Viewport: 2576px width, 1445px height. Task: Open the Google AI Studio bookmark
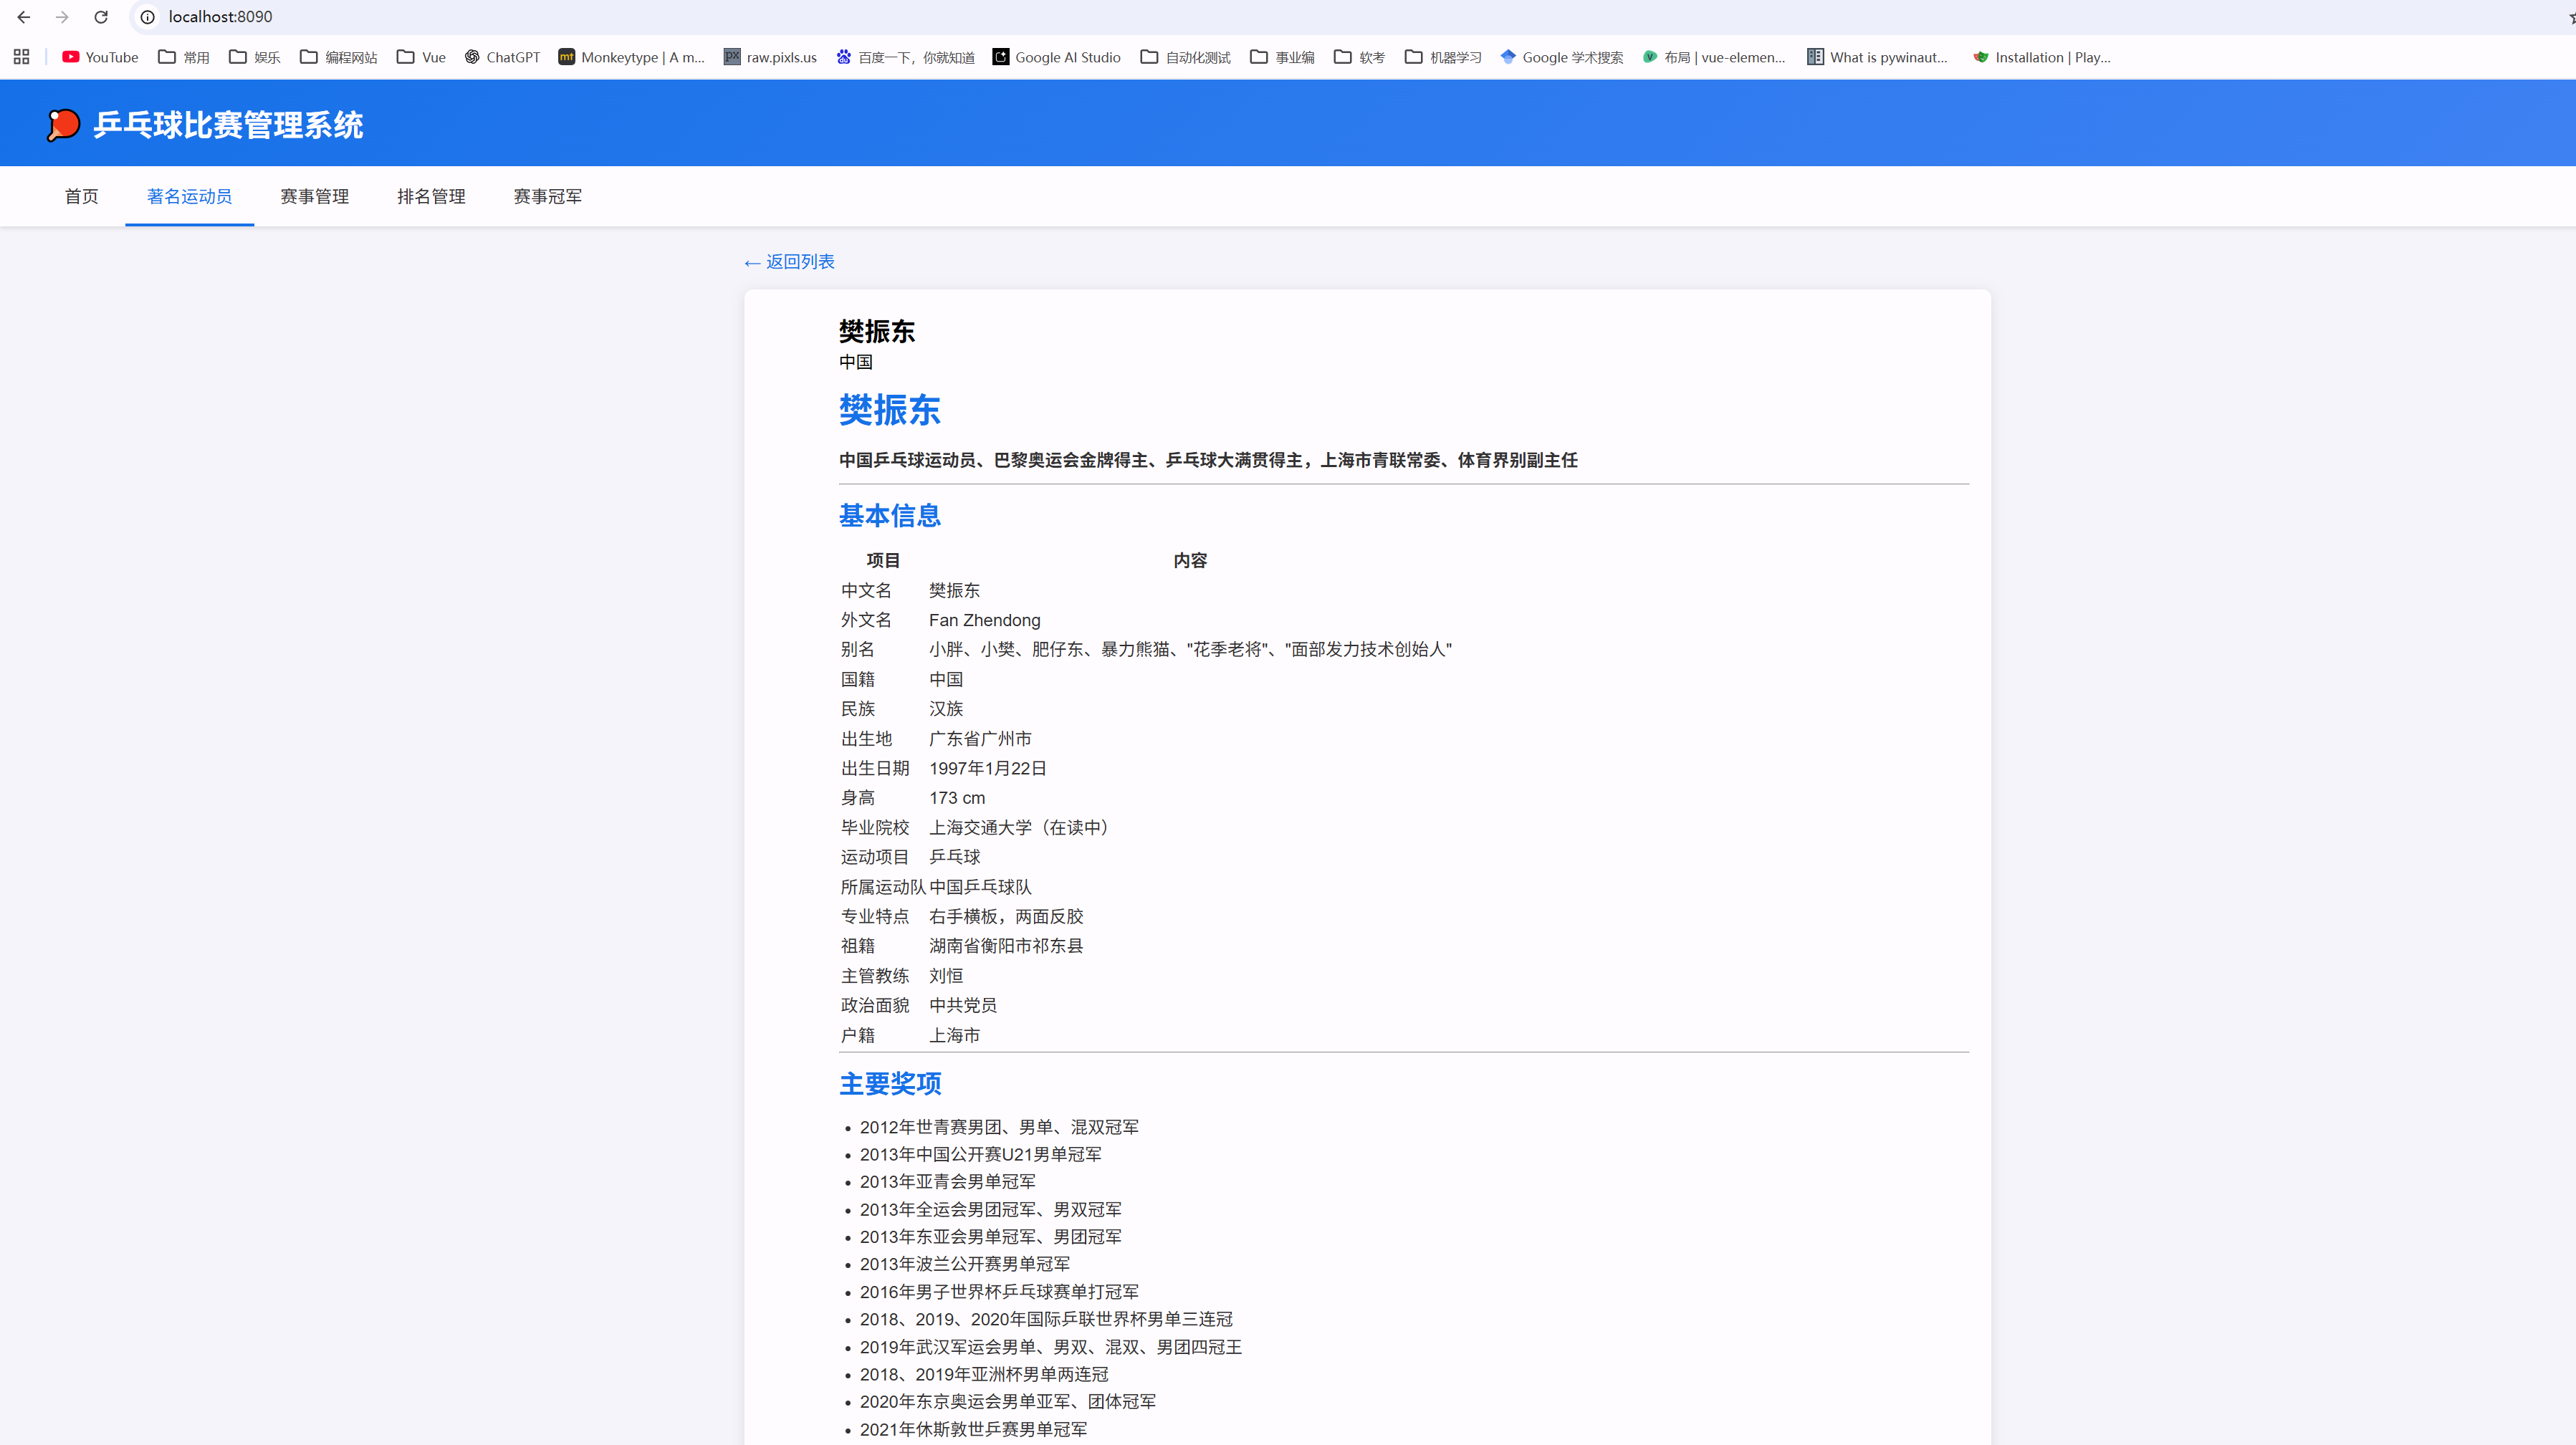click(1056, 57)
